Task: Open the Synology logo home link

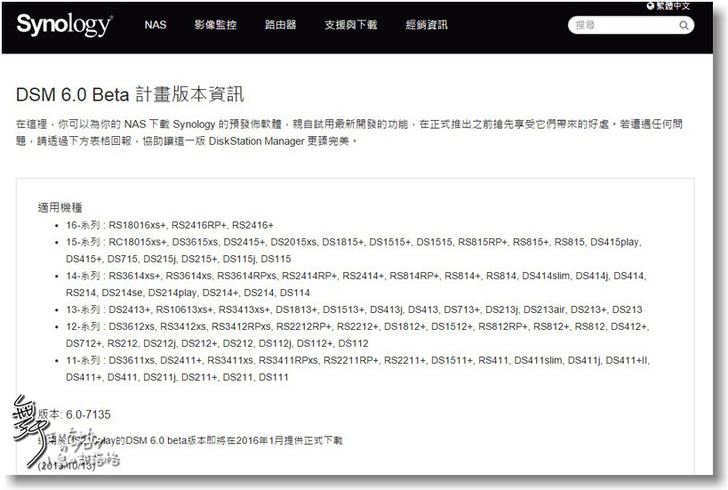Action: [65, 25]
